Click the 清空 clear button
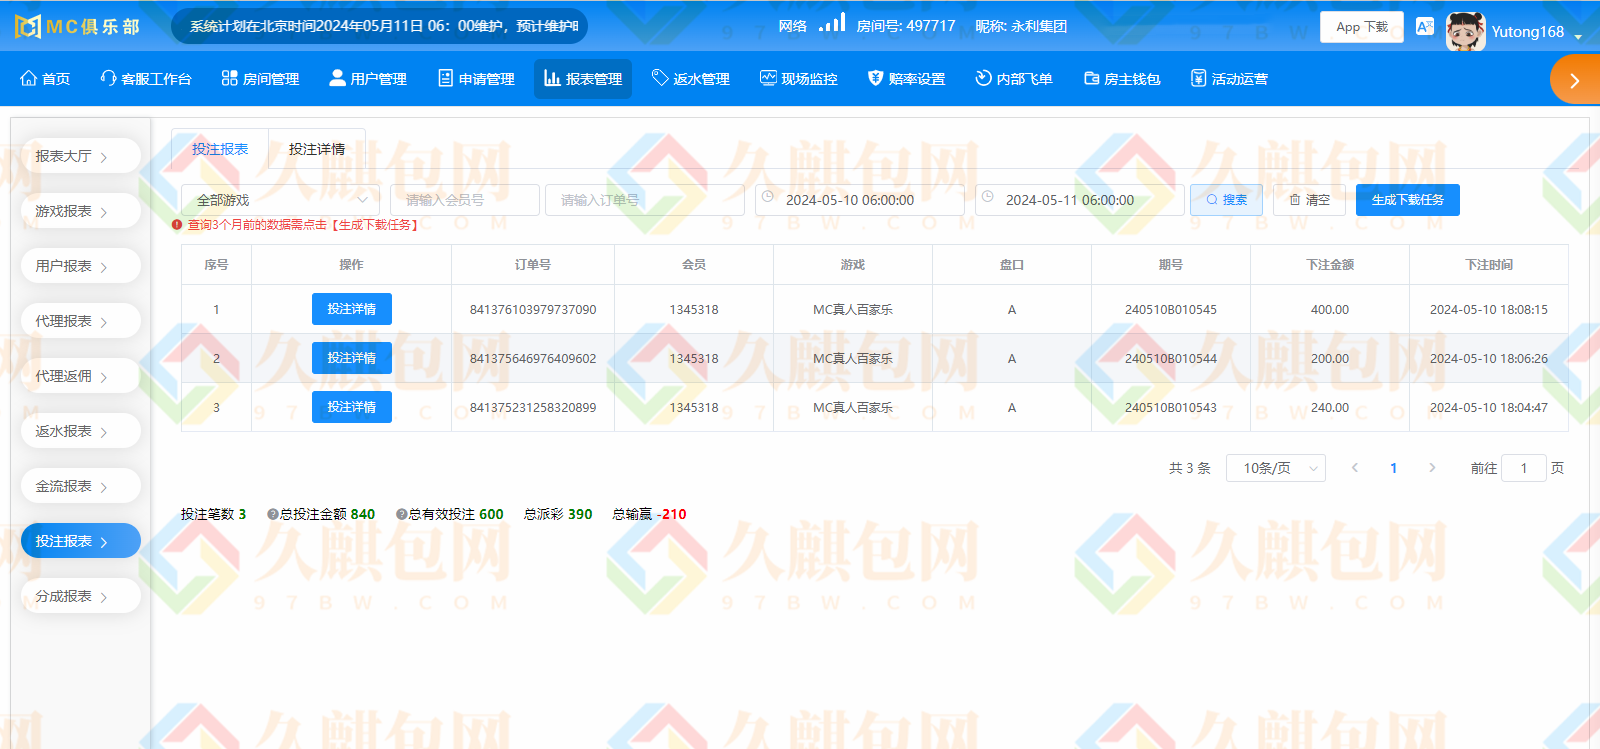The width and height of the screenshot is (1600, 749). click(x=1309, y=200)
